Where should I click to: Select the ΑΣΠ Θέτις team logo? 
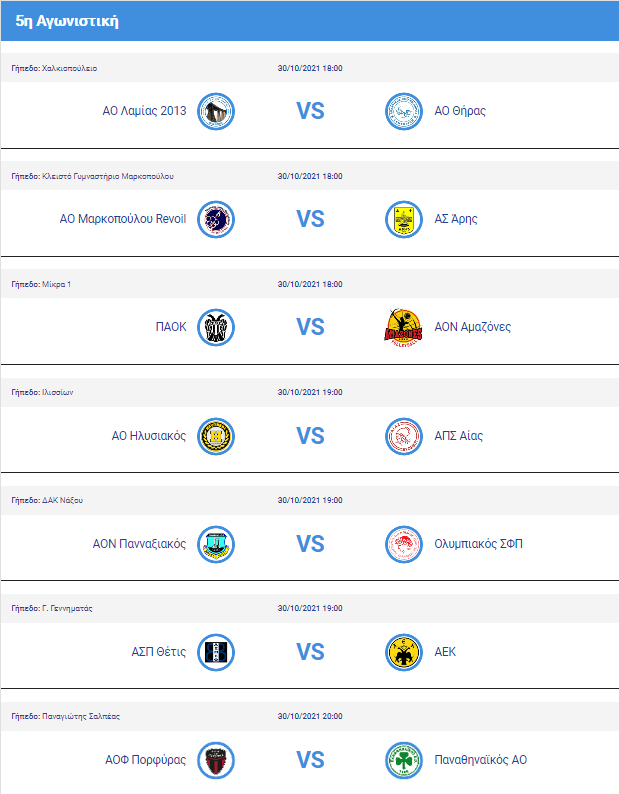coord(216,652)
